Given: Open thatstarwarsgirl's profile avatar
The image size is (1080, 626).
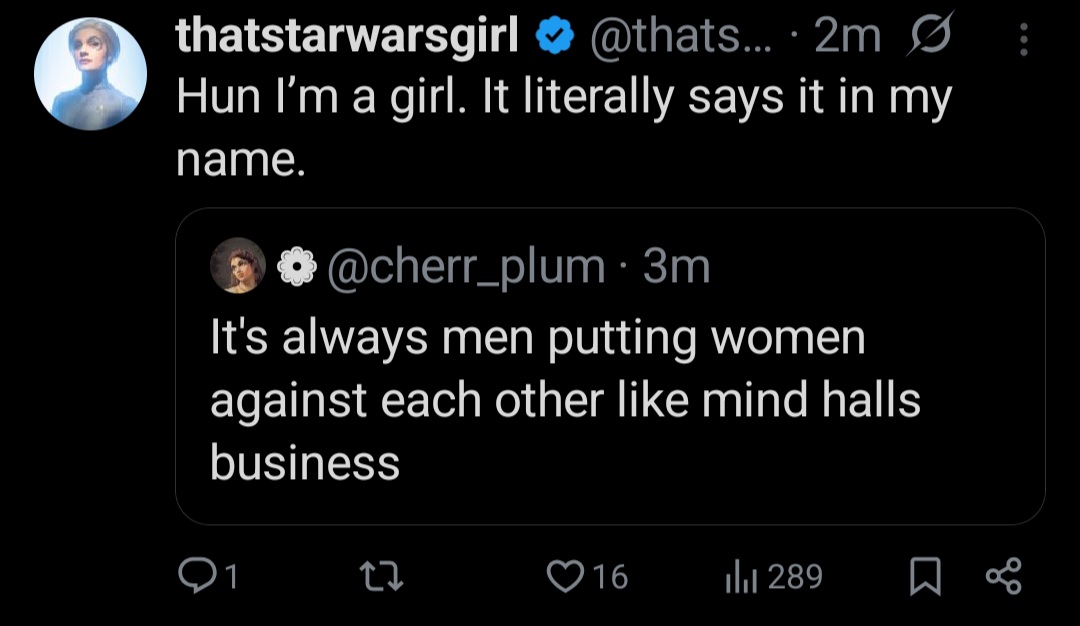Looking at the screenshot, I should (x=90, y=74).
